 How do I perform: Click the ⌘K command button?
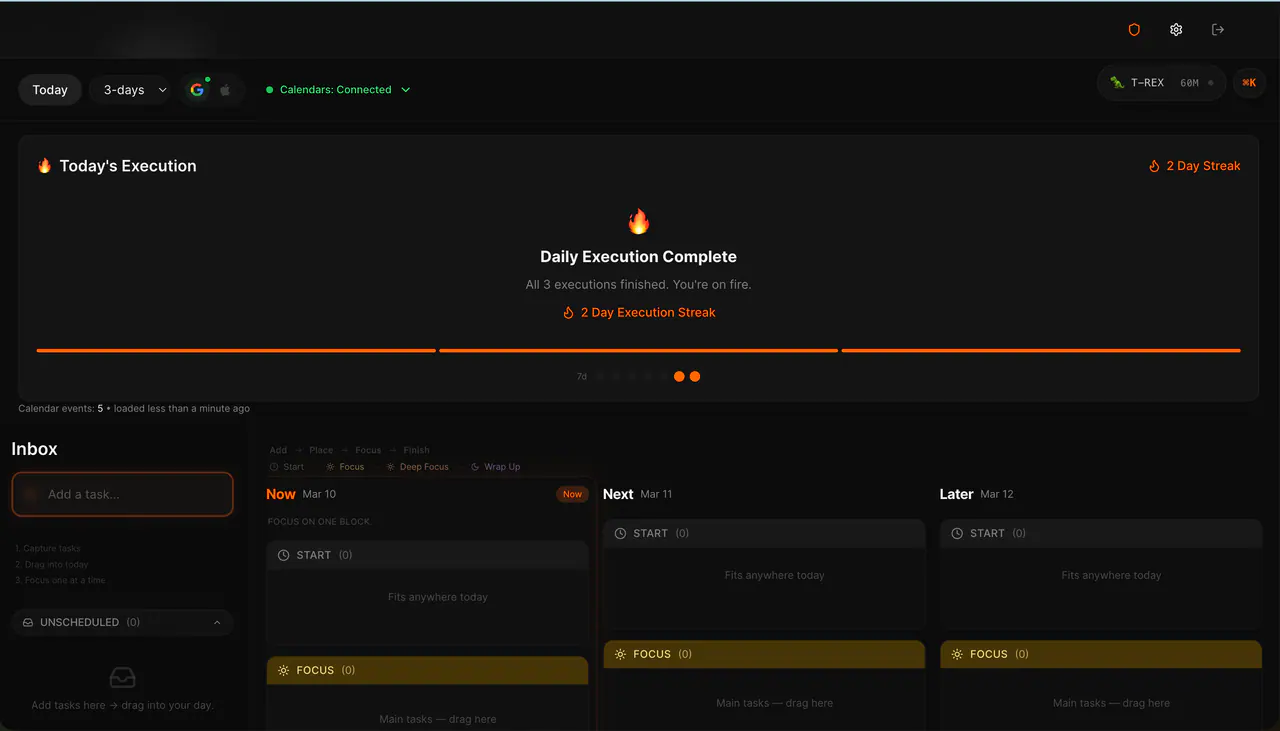coord(1249,83)
